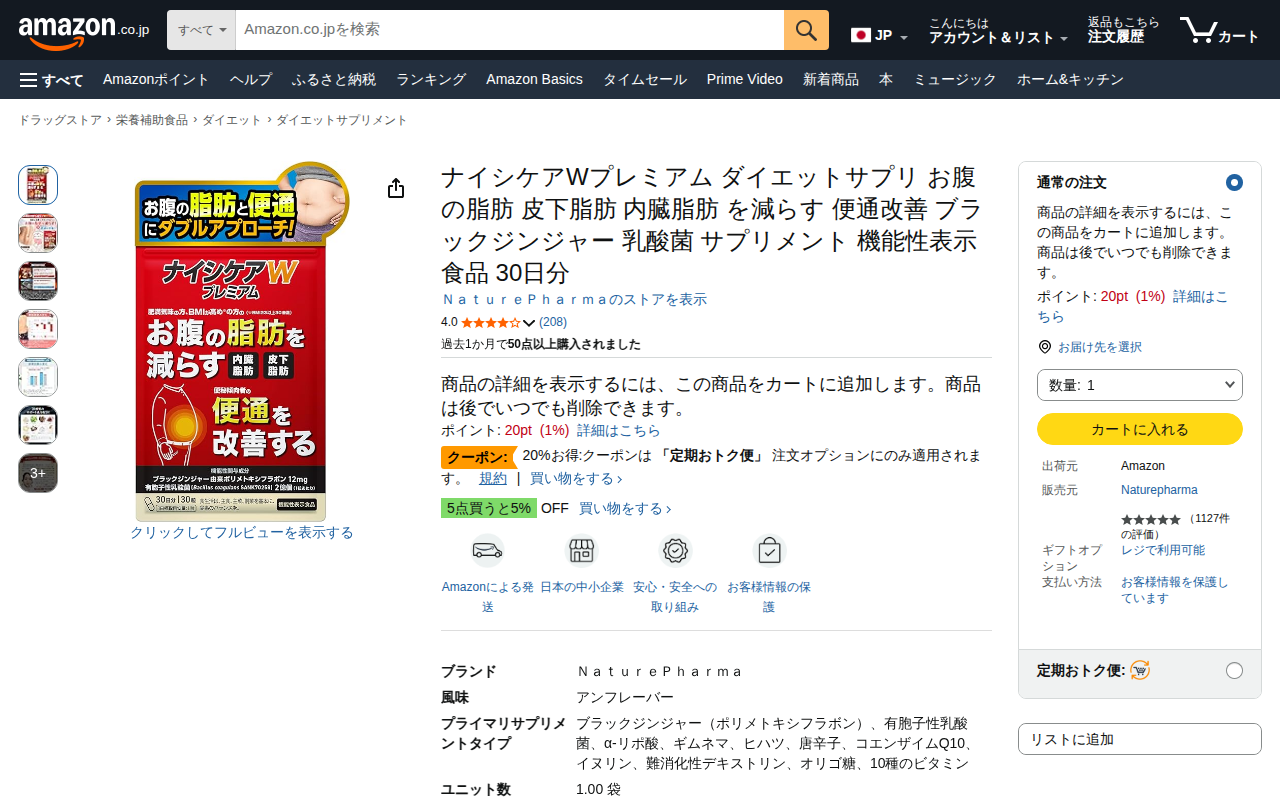Focus the Amazon.co.jp search field
Screen dimensions: 1280x800
tap(510, 30)
